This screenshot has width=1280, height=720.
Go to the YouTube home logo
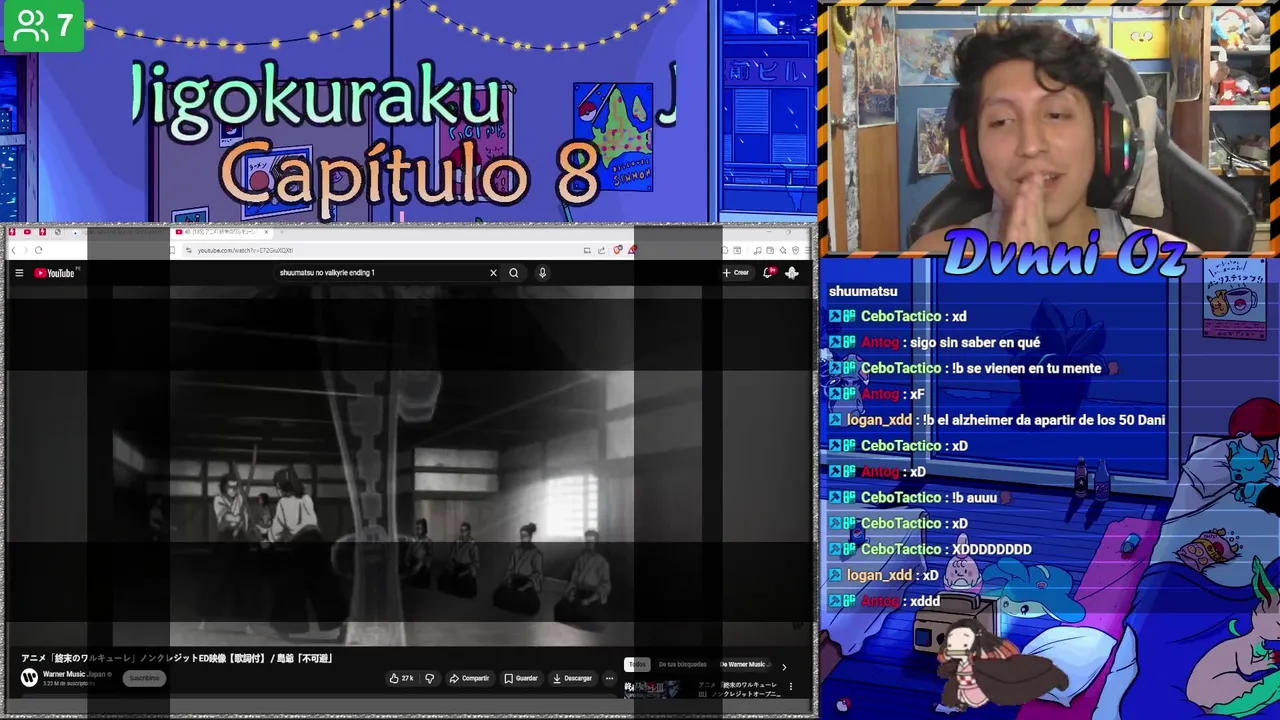(x=55, y=273)
